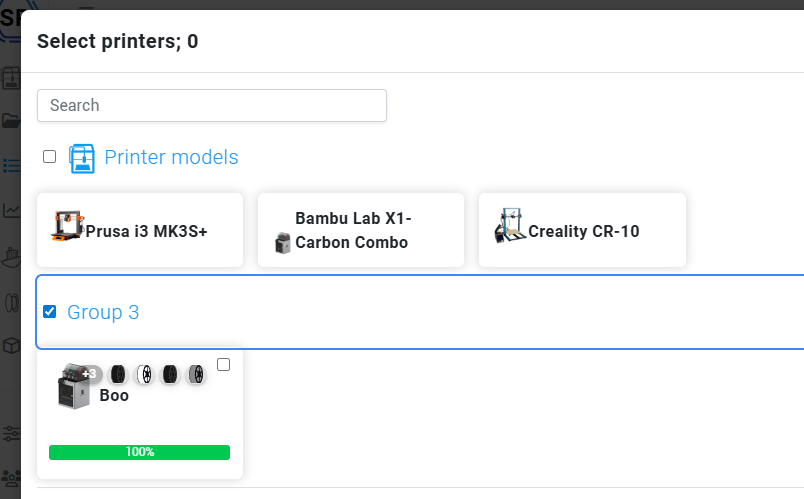Click the Creality CR-10 printer image
Screen dimensions: 804x499
(510, 225)
